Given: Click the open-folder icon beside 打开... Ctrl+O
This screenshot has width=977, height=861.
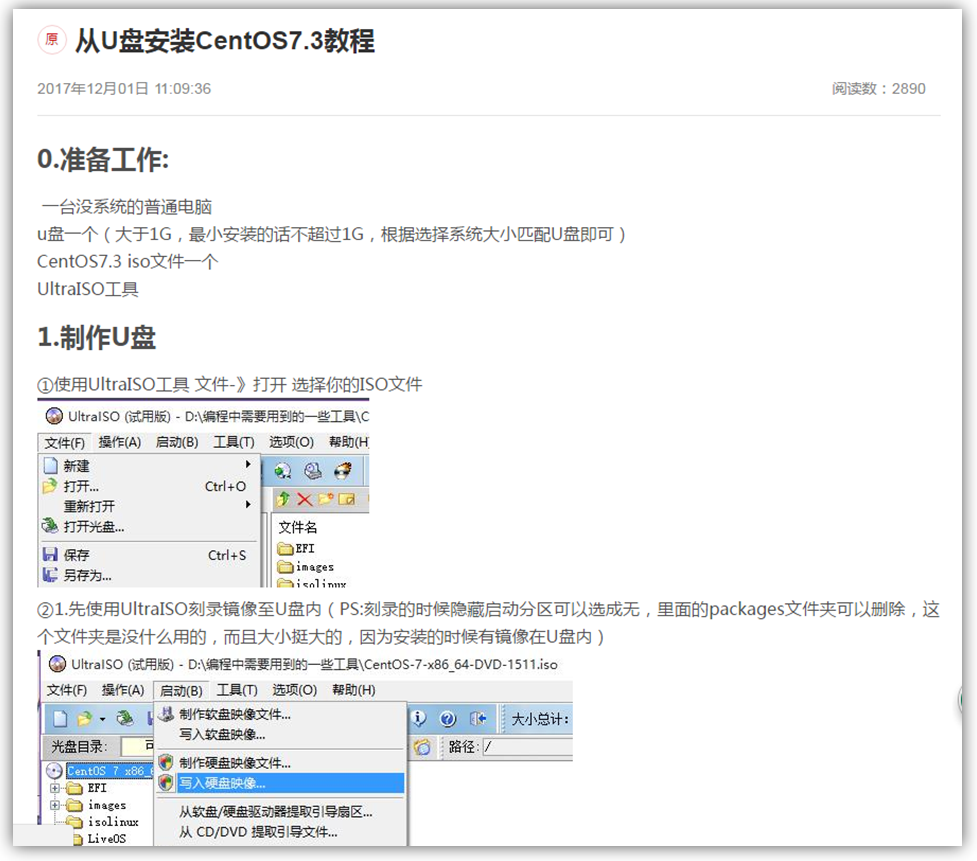Looking at the screenshot, I should pos(50,486).
